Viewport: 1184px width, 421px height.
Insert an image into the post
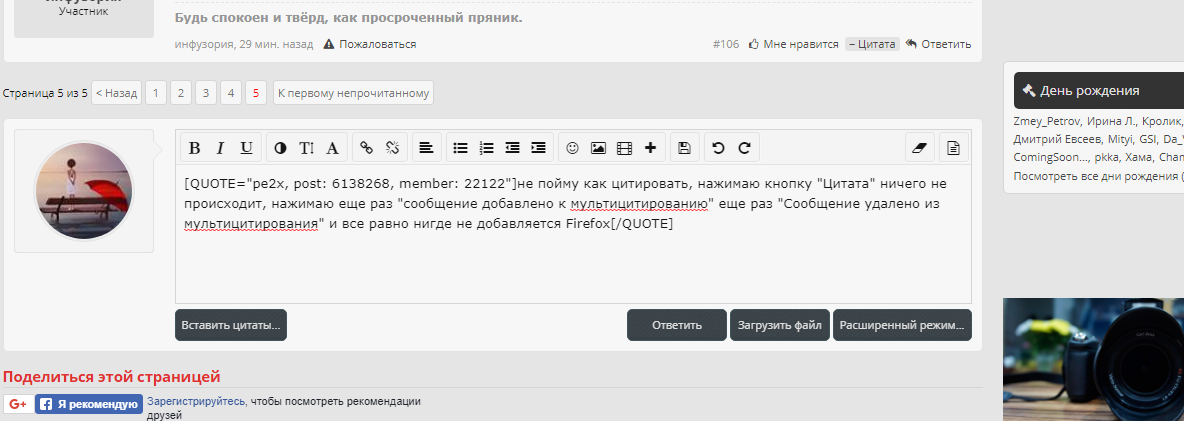click(x=598, y=148)
